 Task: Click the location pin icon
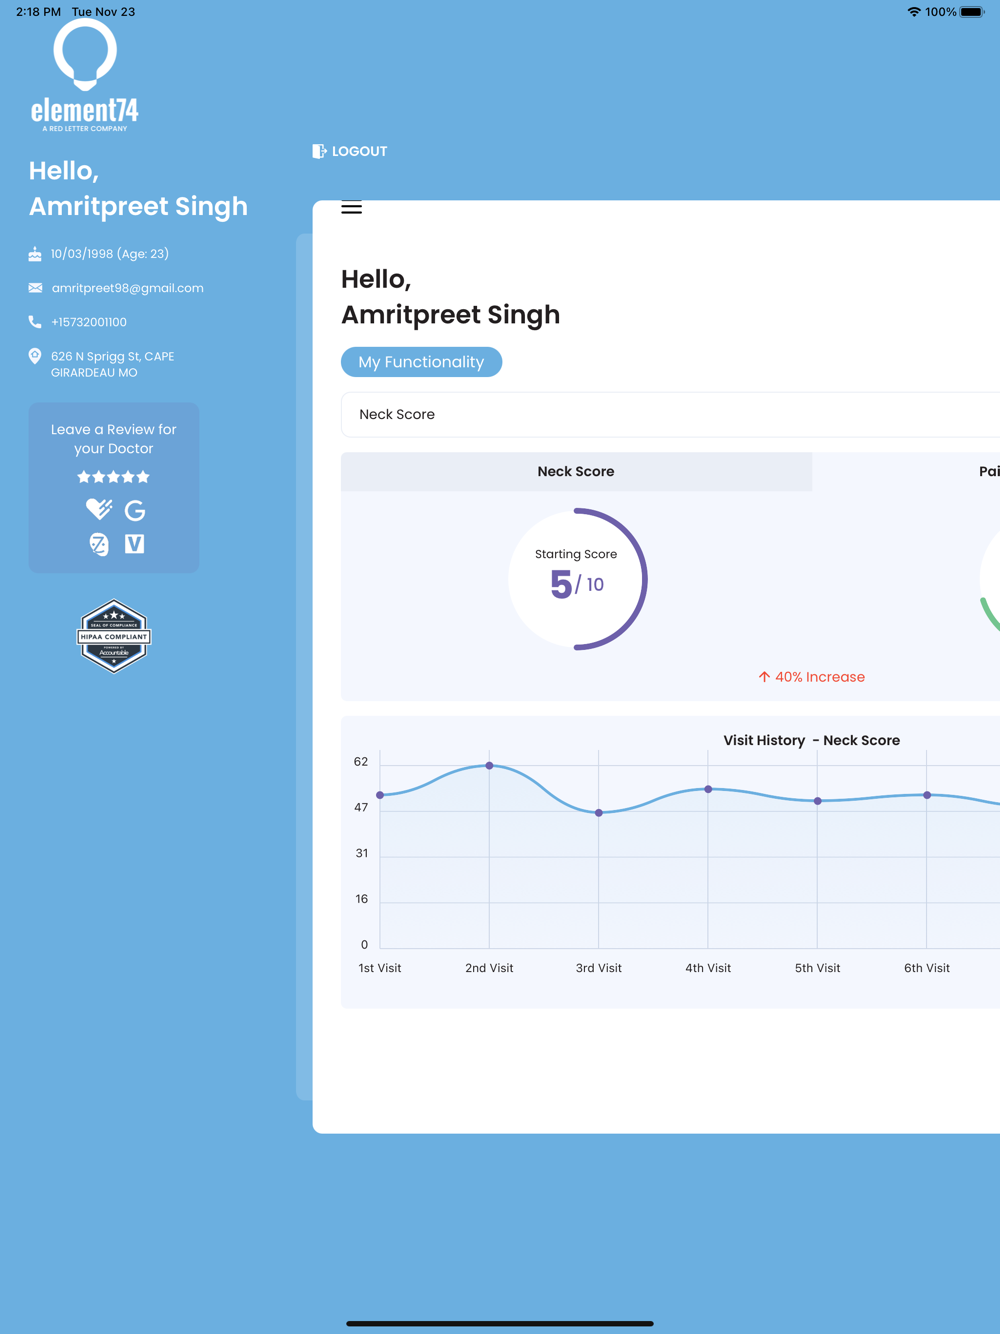(x=35, y=356)
